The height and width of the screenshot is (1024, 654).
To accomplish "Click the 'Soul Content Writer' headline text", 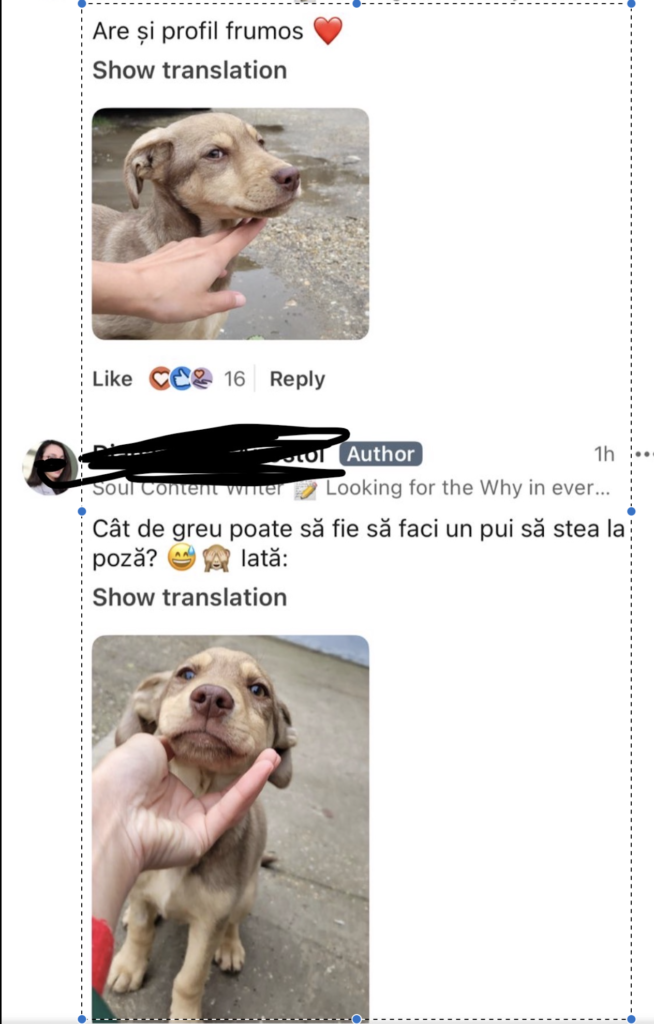I will [188, 488].
